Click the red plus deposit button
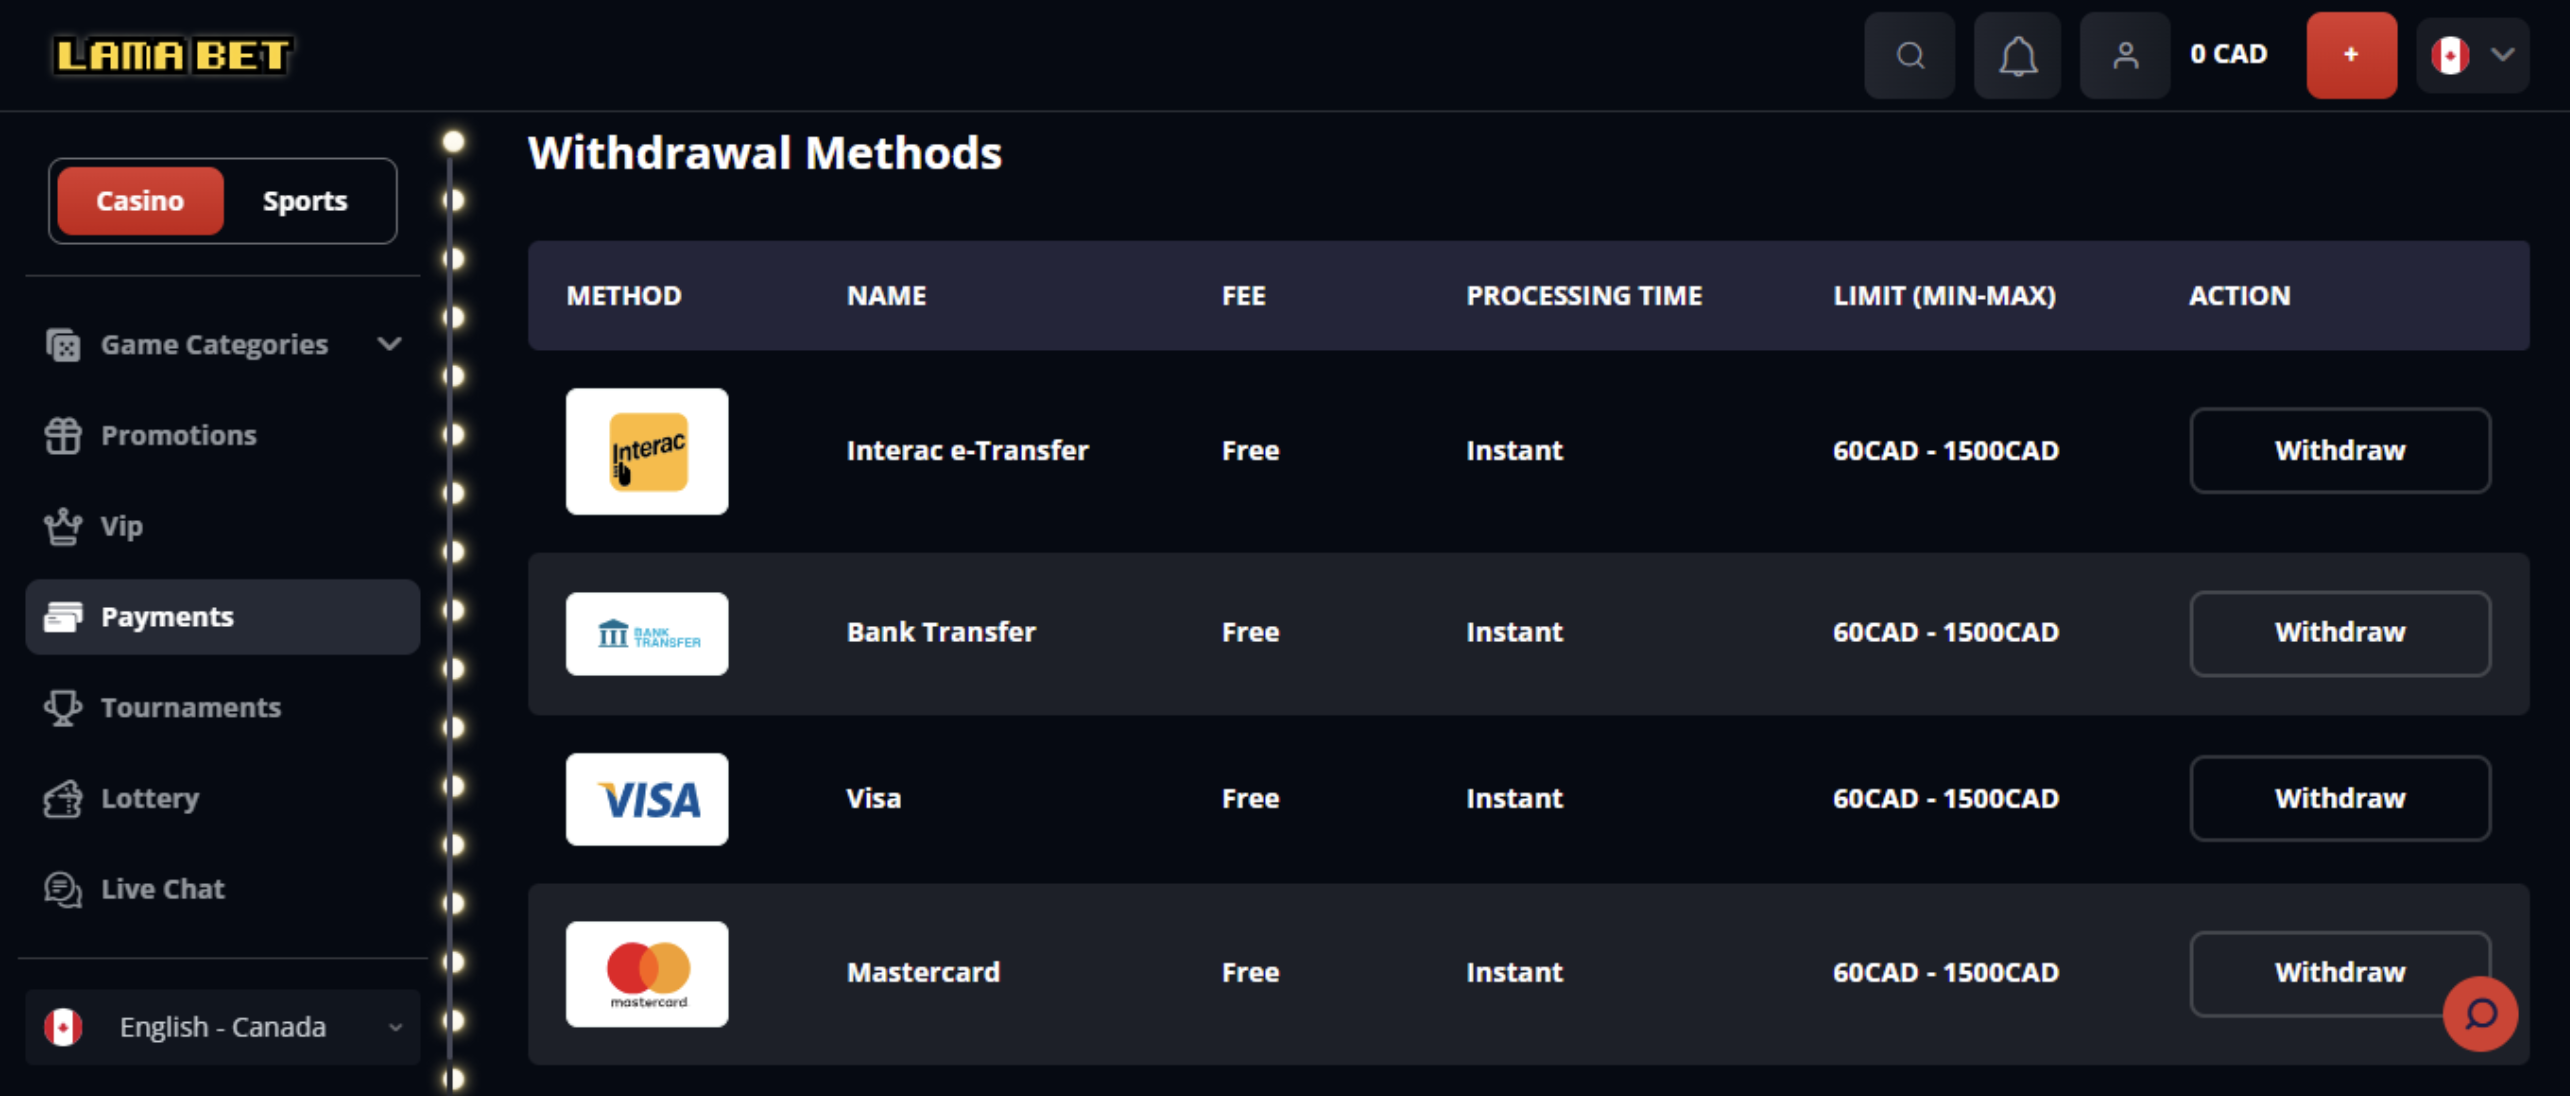The width and height of the screenshot is (2570, 1096). [2351, 55]
